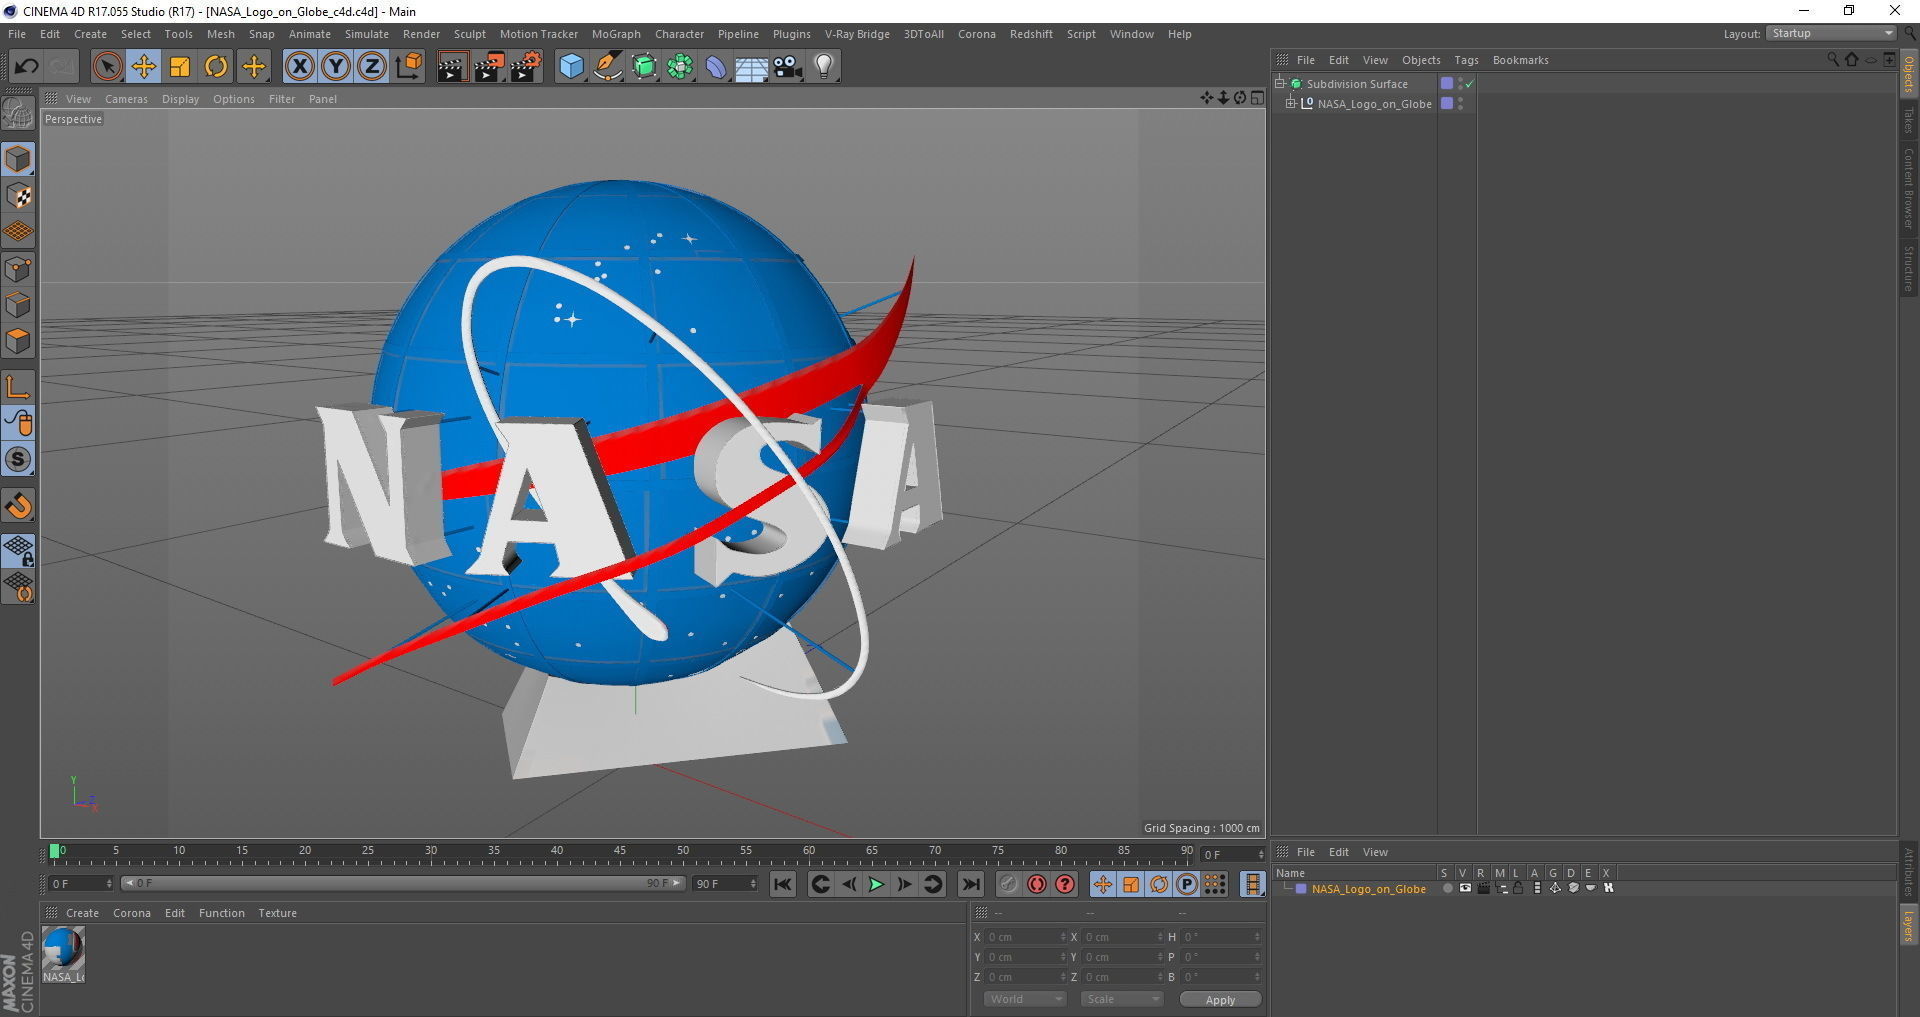Switch to Points mode
The width and height of the screenshot is (1920, 1017).
(x=18, y=269)
